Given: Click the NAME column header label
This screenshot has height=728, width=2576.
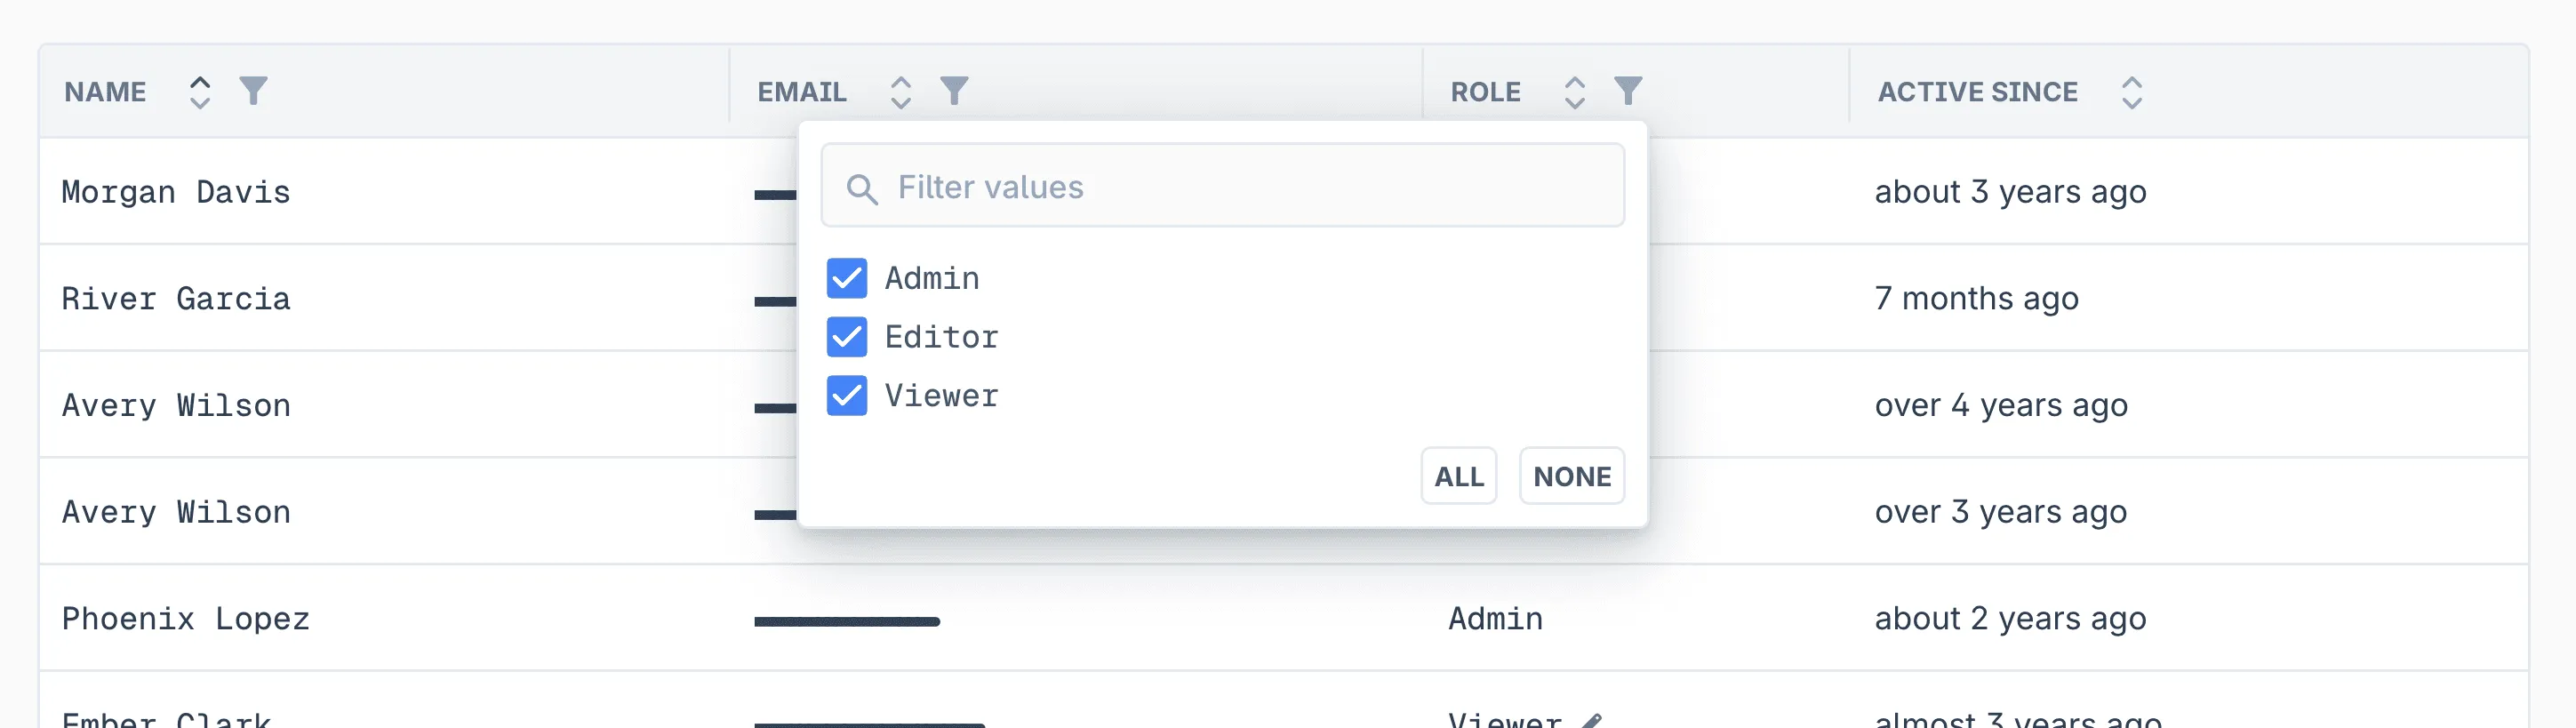Looking at the screenshot, I should (105, 92).
